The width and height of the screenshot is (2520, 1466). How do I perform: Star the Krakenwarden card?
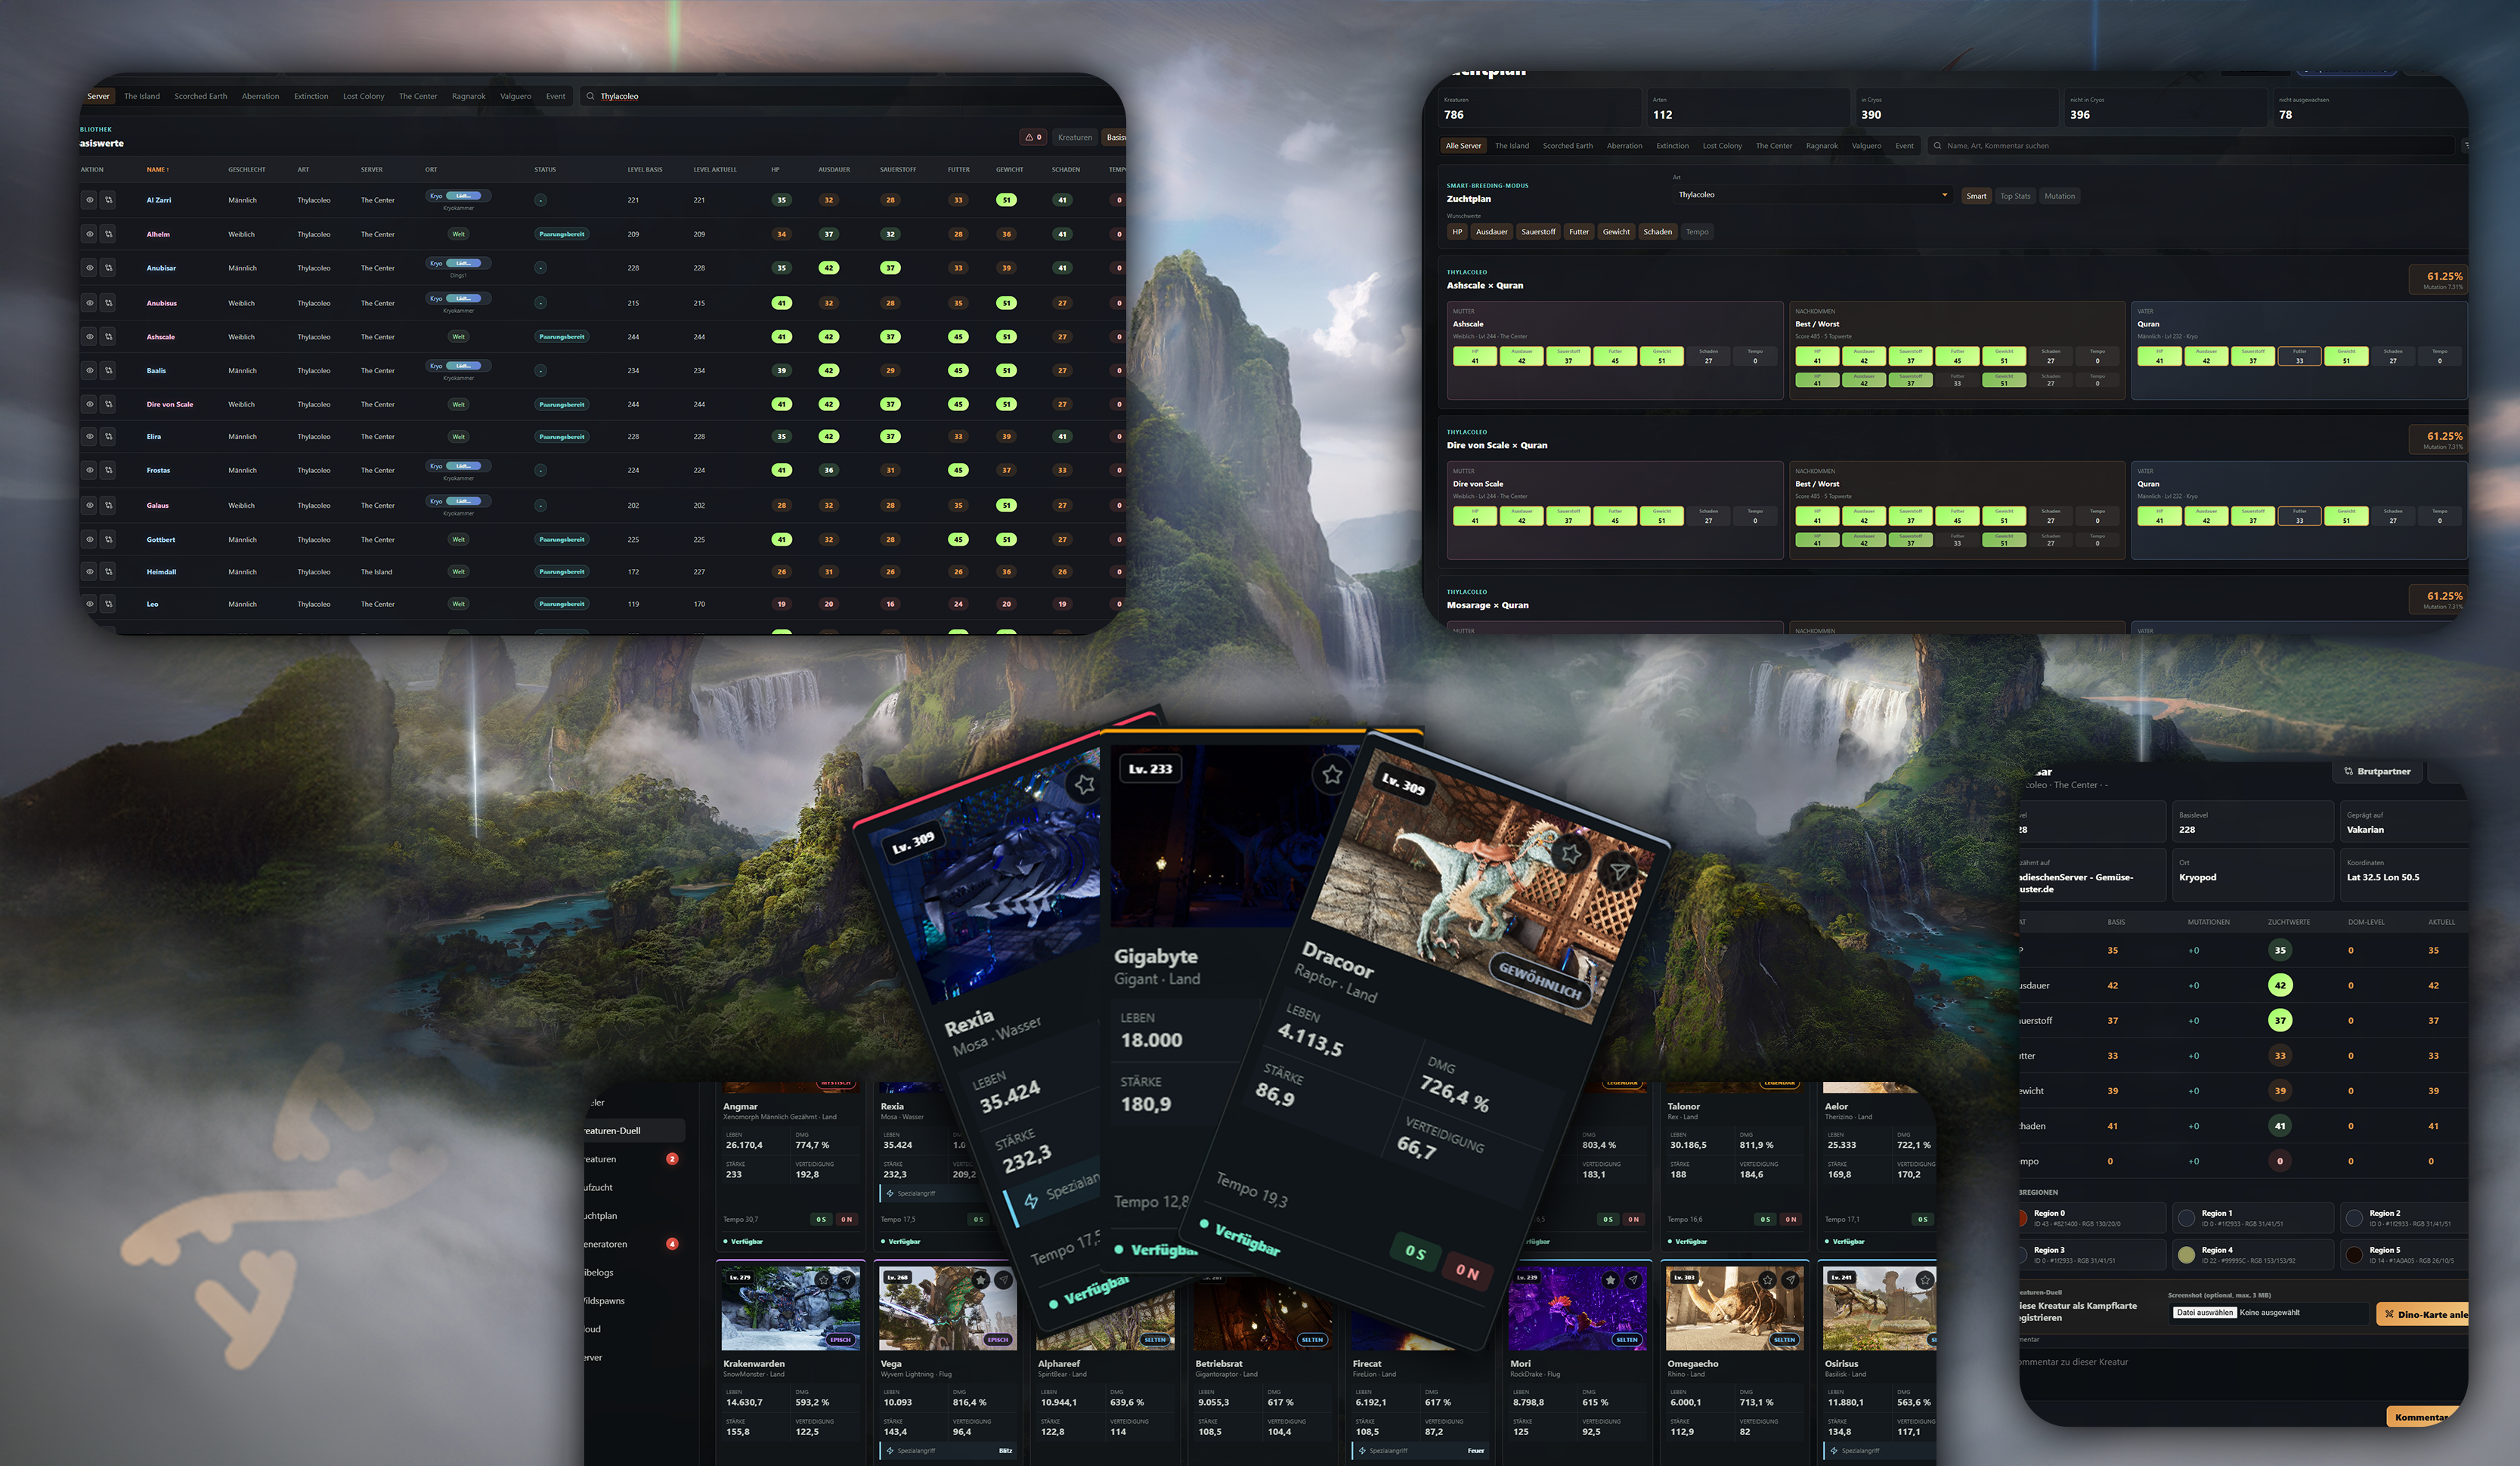click(824, 1279)
